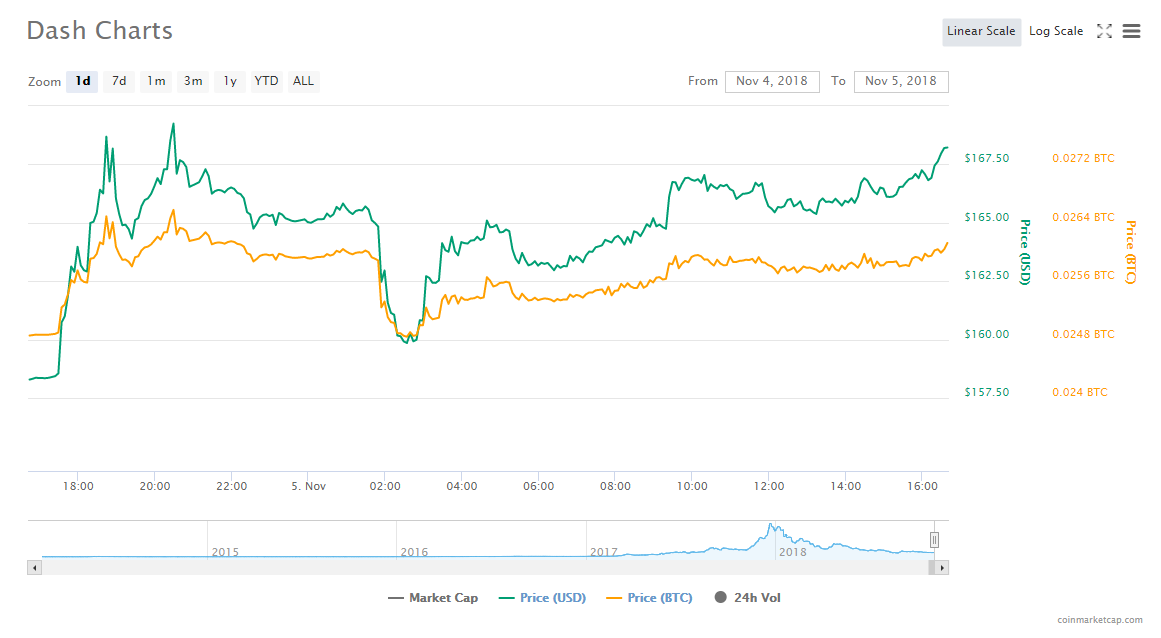Click the navigator right scroll arrow
1161x638 pixels.
point(941,568)
